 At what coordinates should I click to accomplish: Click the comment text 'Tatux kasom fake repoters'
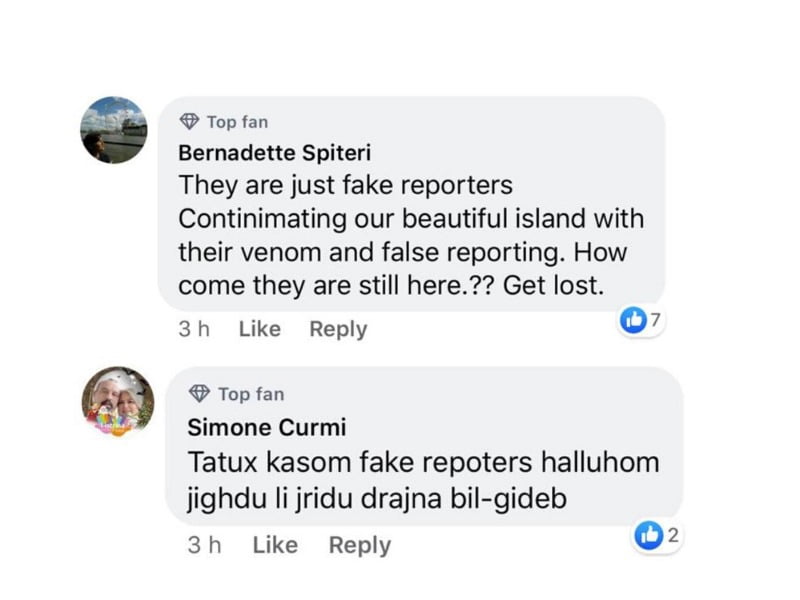coord(360,462)
